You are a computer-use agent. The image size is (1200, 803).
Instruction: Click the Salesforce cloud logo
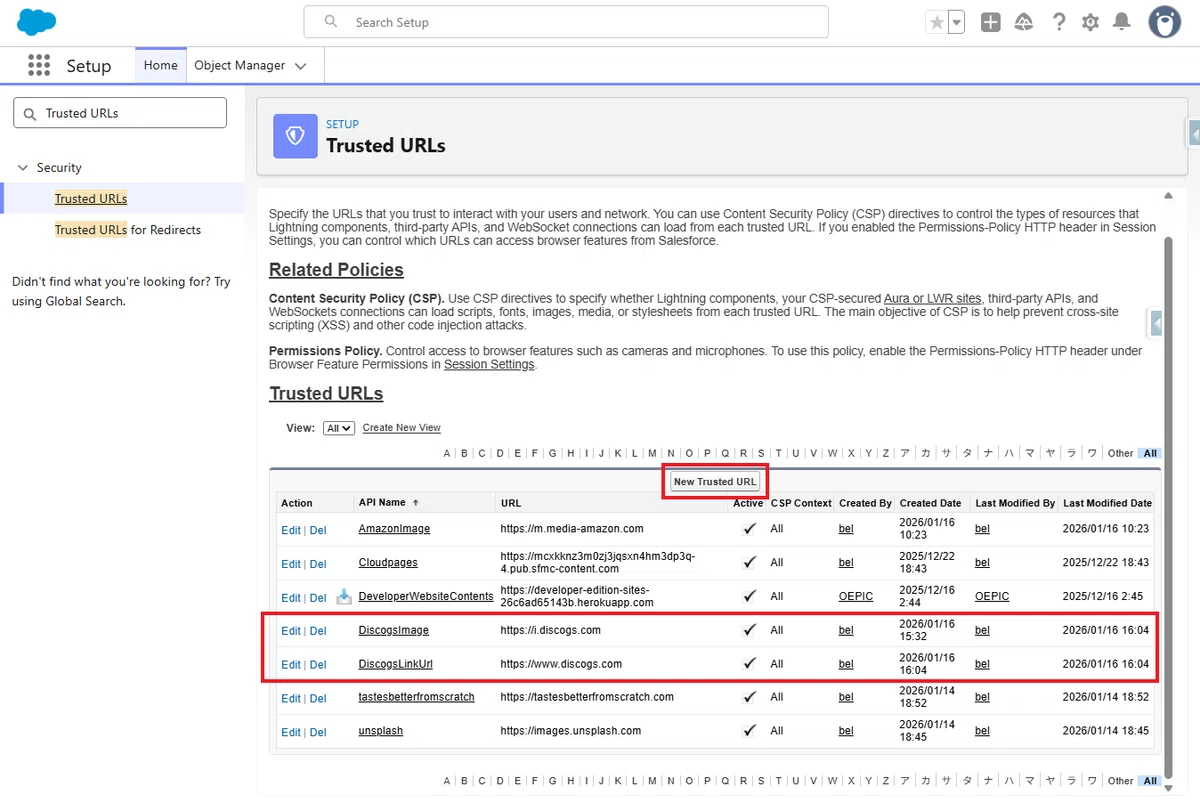37,21
